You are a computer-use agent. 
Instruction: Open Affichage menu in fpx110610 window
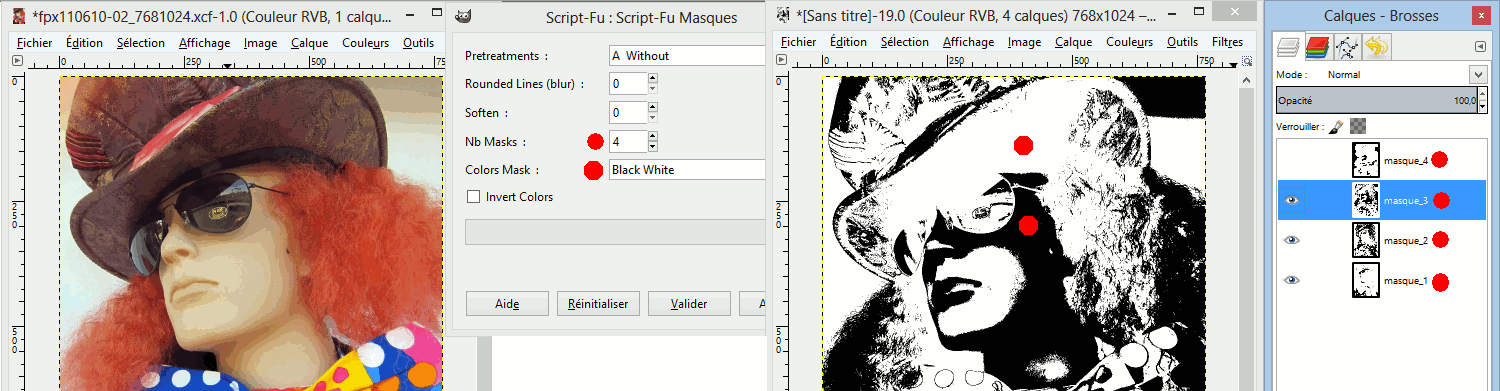tap(204, 43)
